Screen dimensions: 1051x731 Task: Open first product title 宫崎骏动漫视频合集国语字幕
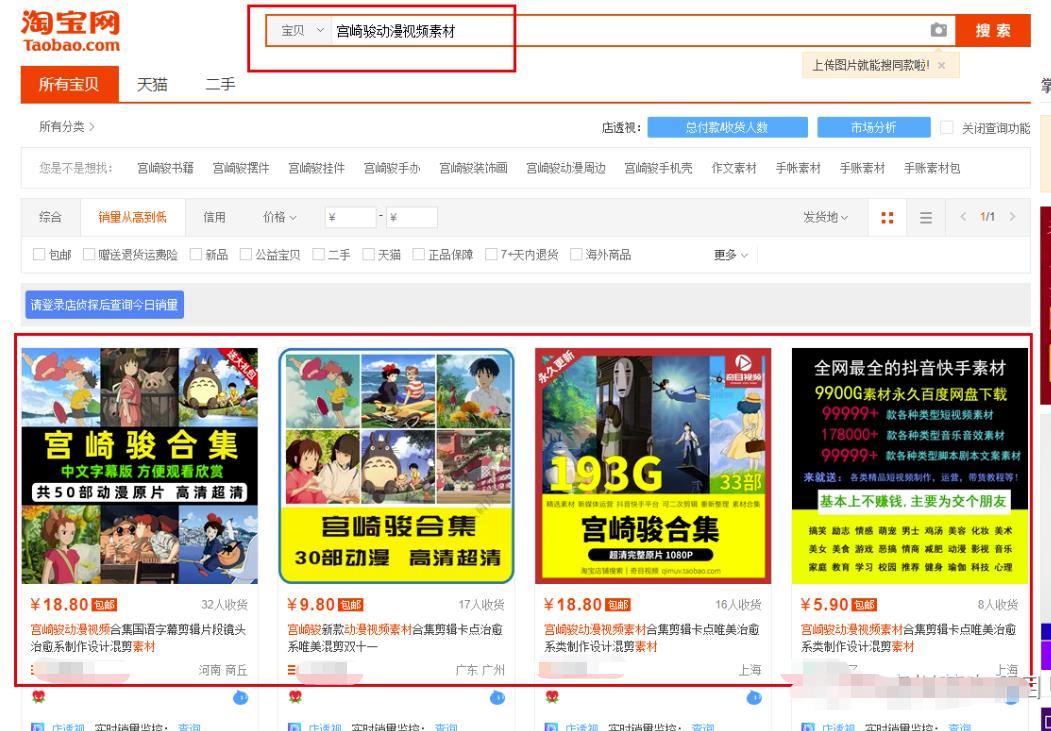coord(138,638)
